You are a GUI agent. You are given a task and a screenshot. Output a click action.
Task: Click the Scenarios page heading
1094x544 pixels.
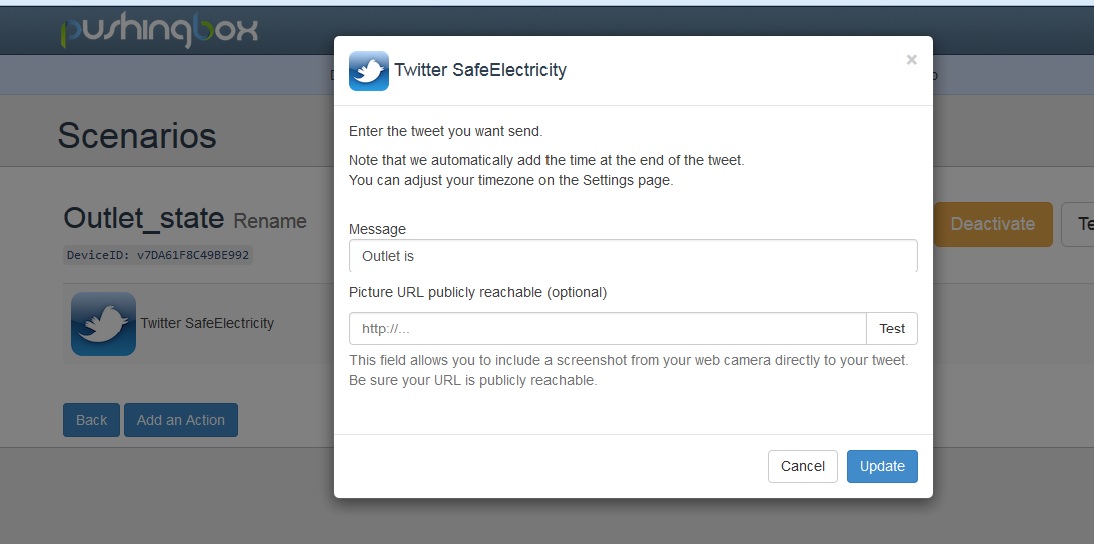pyautogui.click(x=137, y=135)
